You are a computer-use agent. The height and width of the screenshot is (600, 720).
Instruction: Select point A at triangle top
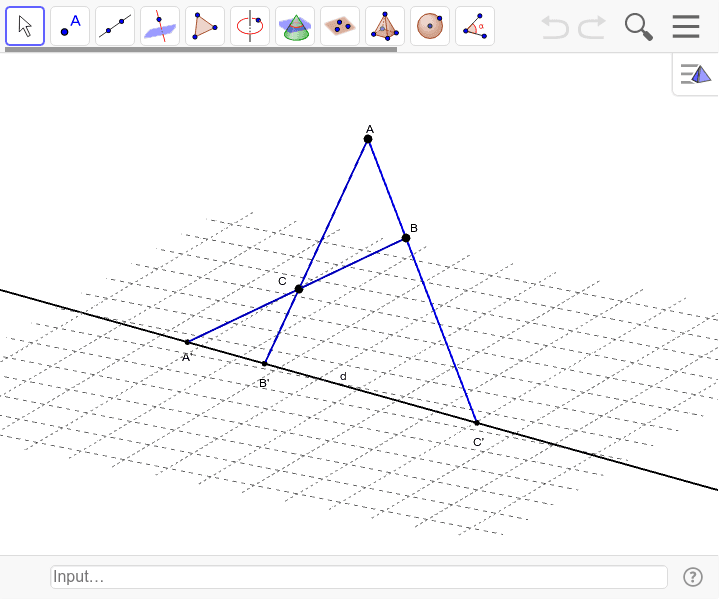pyautogui.click(x=368, y=139)
